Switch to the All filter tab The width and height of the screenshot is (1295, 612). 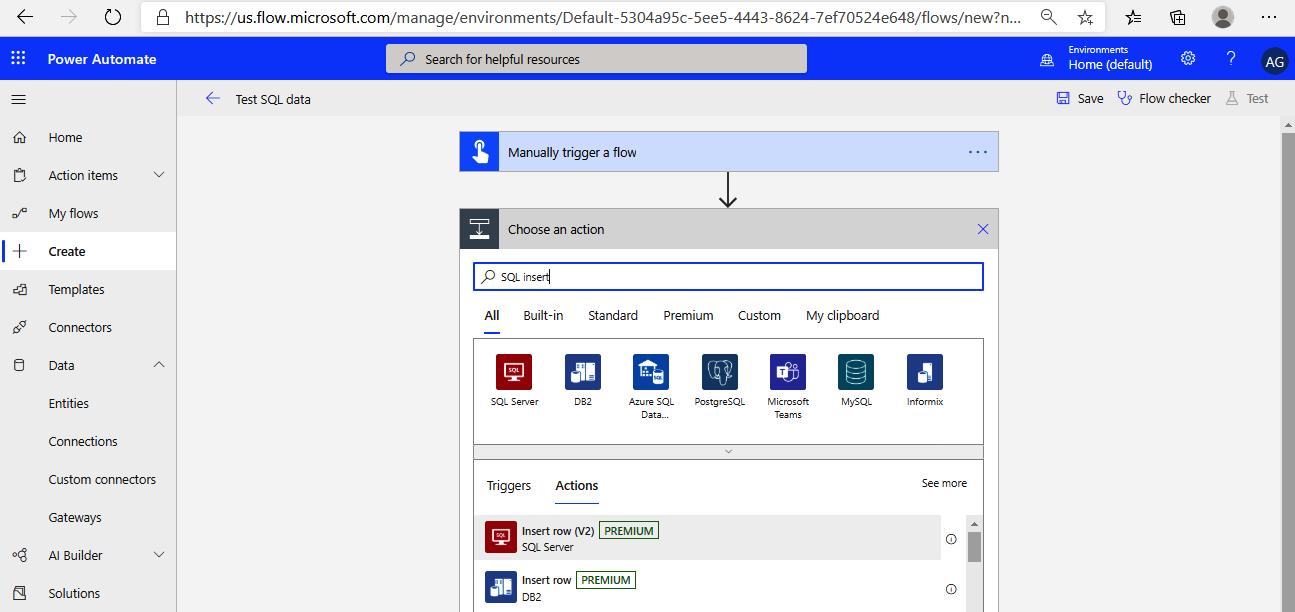(x=492, y=316)
